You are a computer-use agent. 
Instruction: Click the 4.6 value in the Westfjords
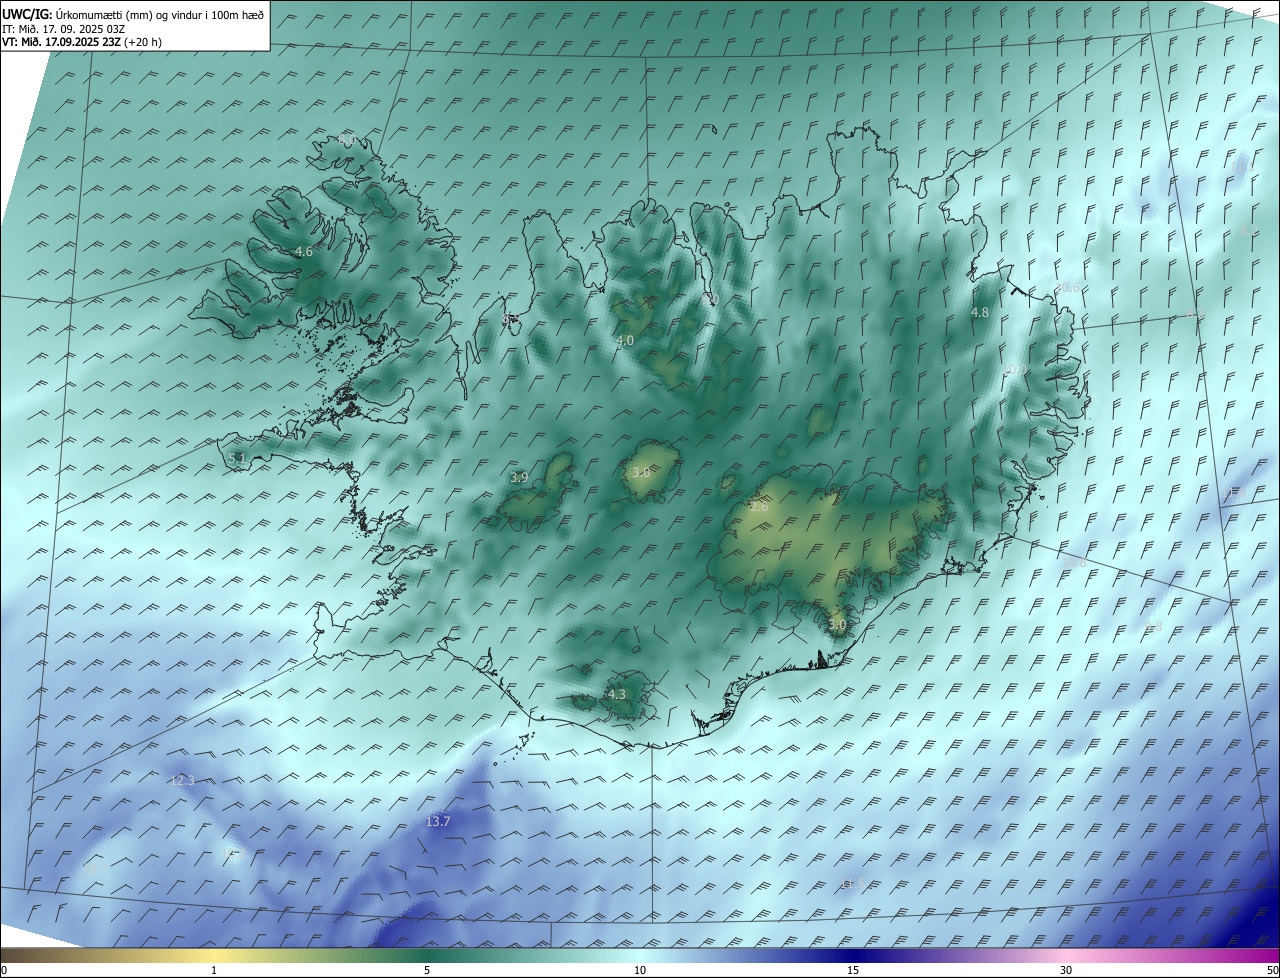click(304, 252)
